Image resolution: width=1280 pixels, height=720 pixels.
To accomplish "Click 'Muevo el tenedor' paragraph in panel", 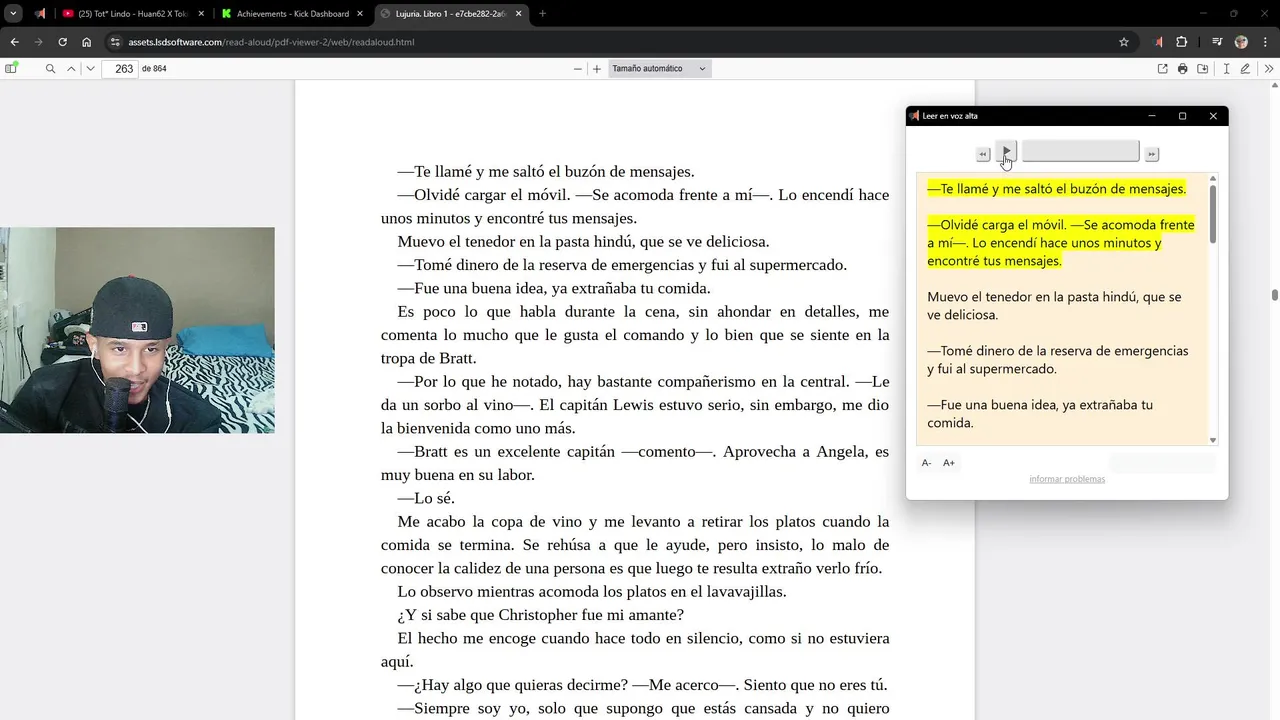I will [1054, 306].
